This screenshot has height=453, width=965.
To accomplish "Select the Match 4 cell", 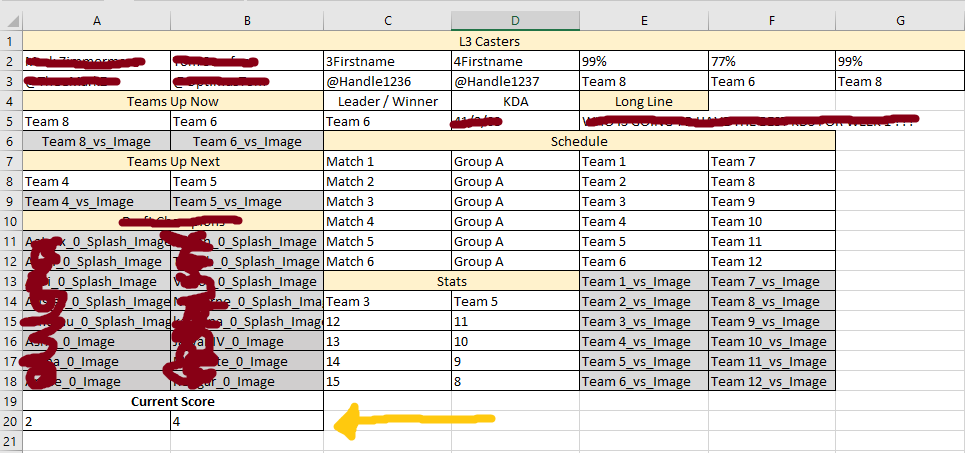I will (387, 221).
